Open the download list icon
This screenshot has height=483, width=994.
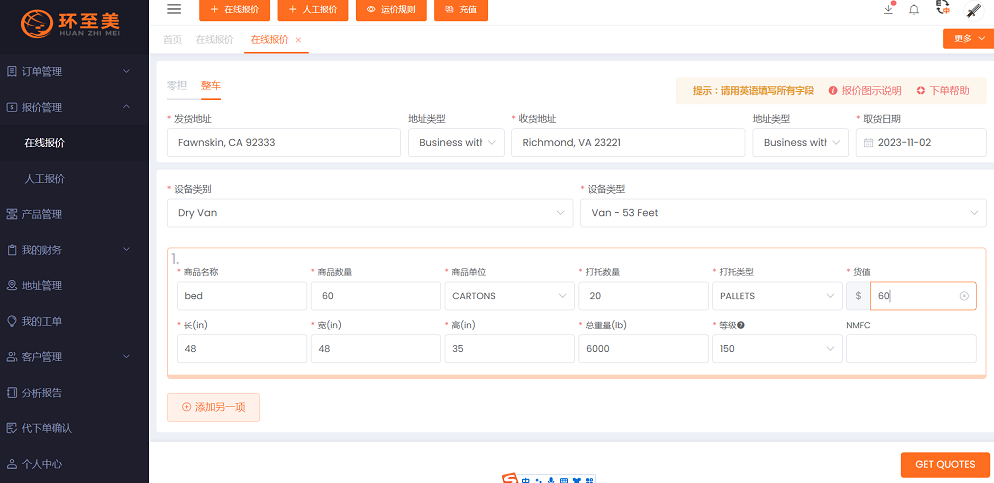[x=888, y=10]
